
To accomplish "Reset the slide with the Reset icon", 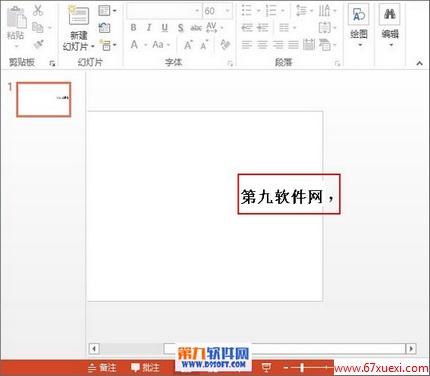I will [105, 28].
